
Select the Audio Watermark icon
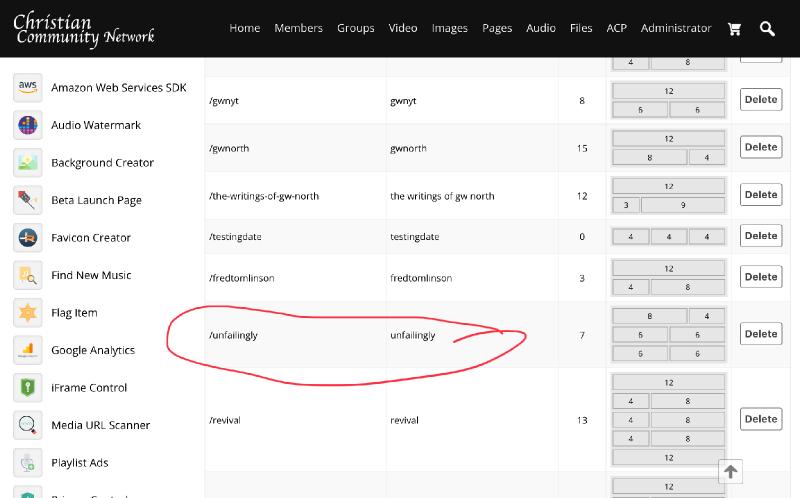[x=28, y=125]
